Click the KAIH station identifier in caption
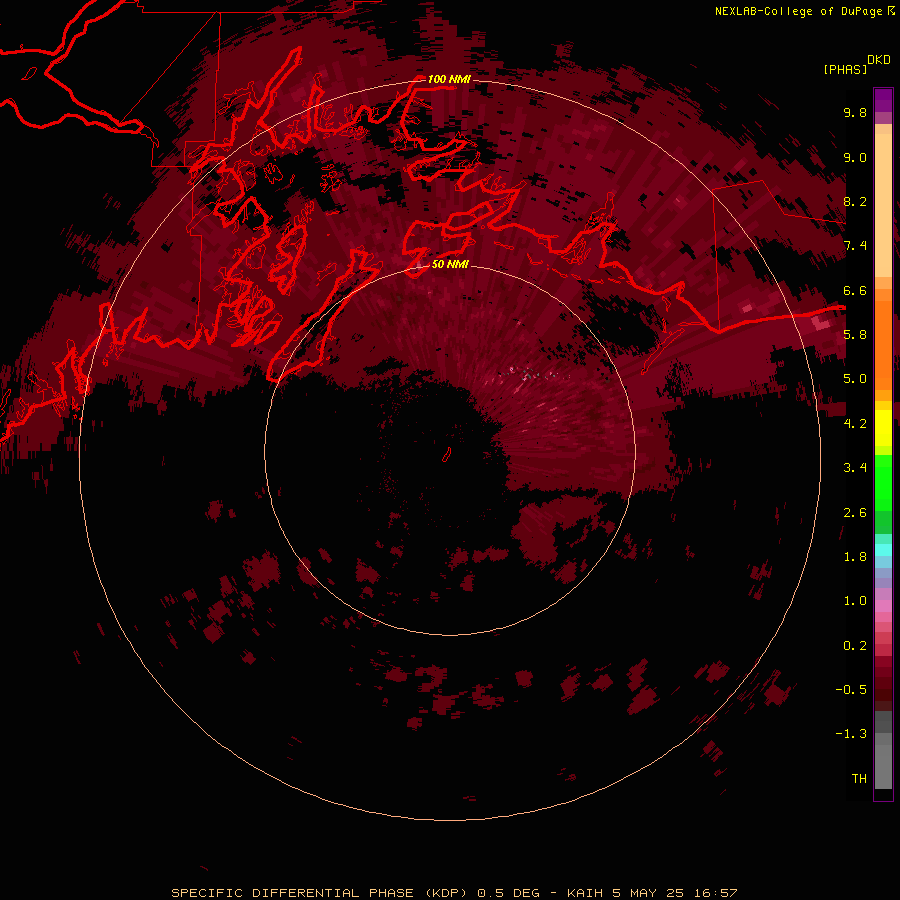Image resolution: width=900 pixels, height=900 pixels. (x=585, y=893)
